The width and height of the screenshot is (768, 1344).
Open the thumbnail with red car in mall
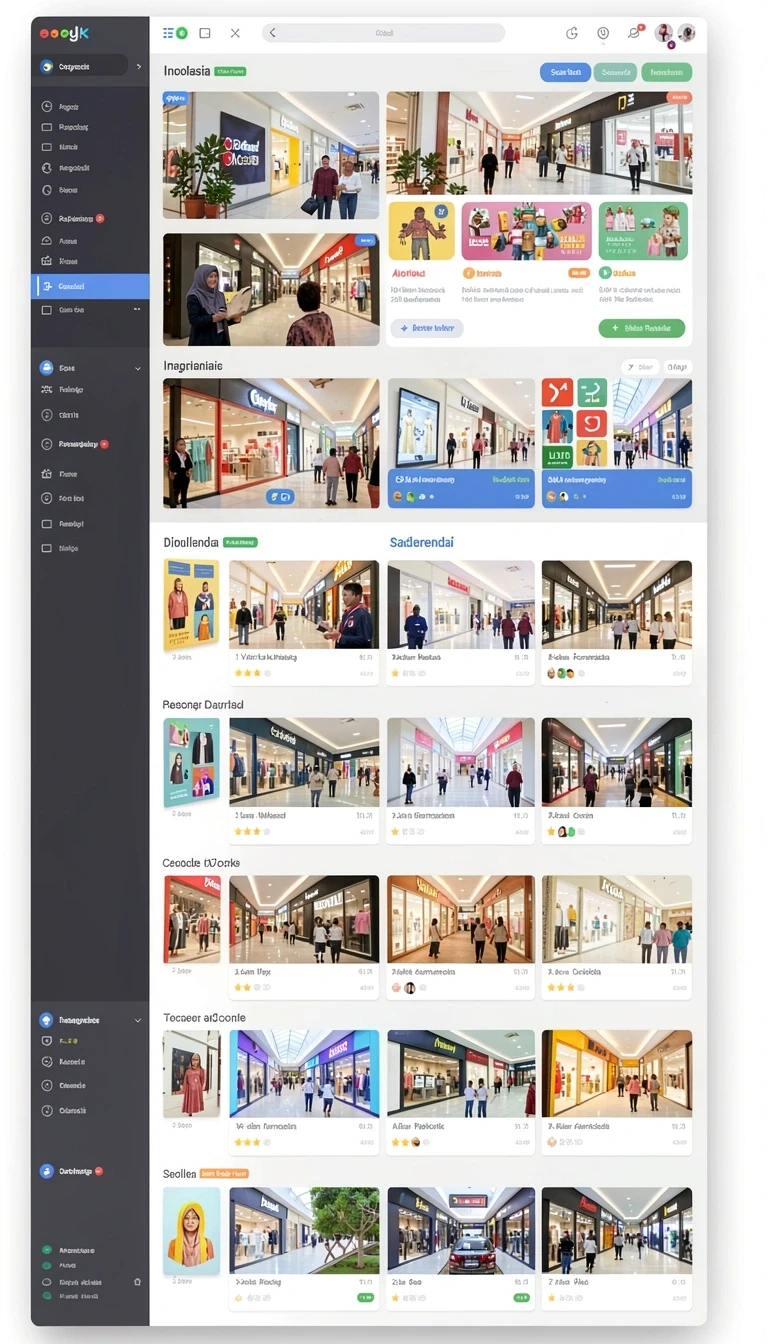pos(461,1230)
